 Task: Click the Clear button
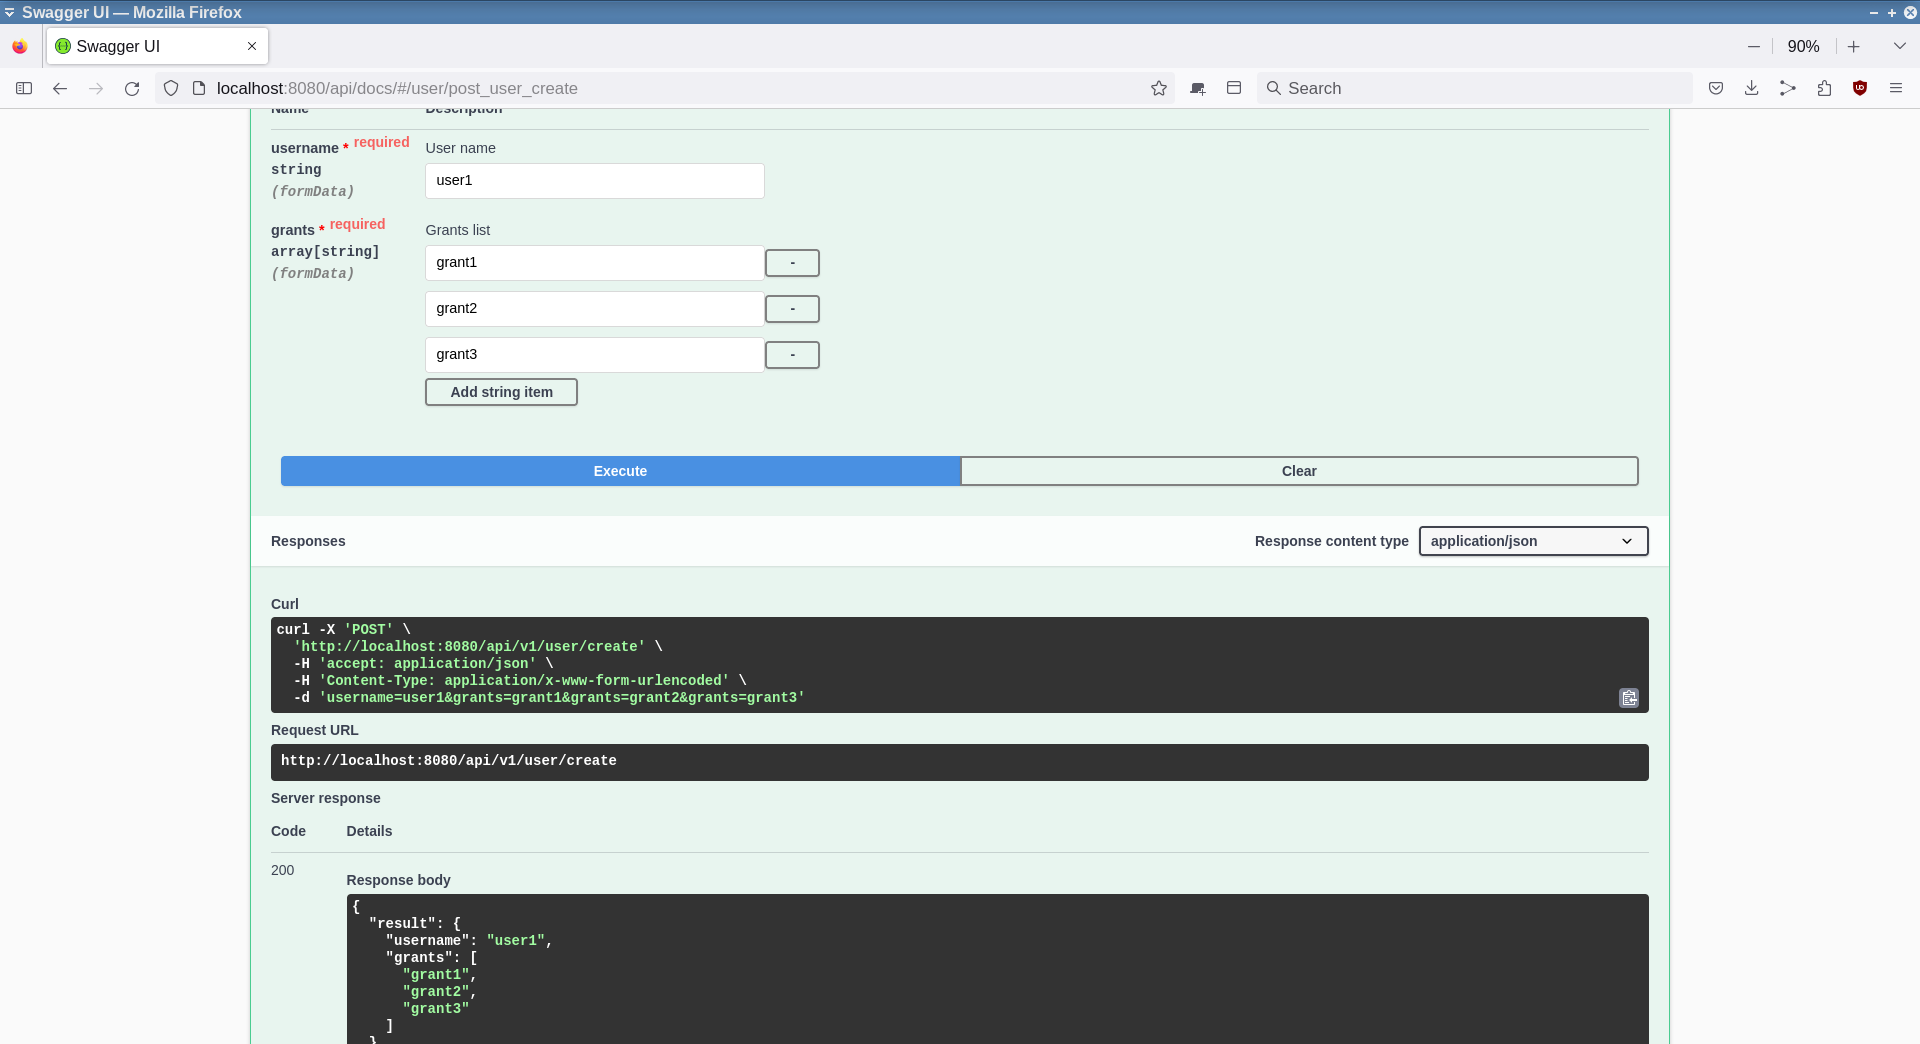(1298, 471)
